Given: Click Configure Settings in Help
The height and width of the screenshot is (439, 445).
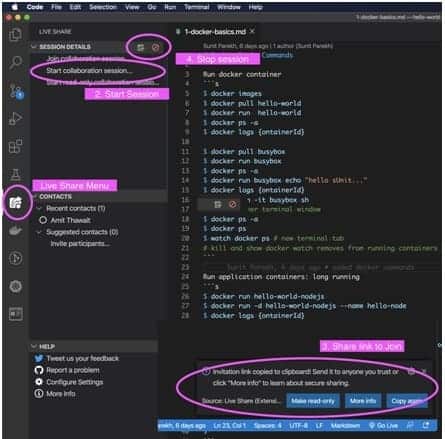Looking at the screenshot, I should (x=75, y=382).
